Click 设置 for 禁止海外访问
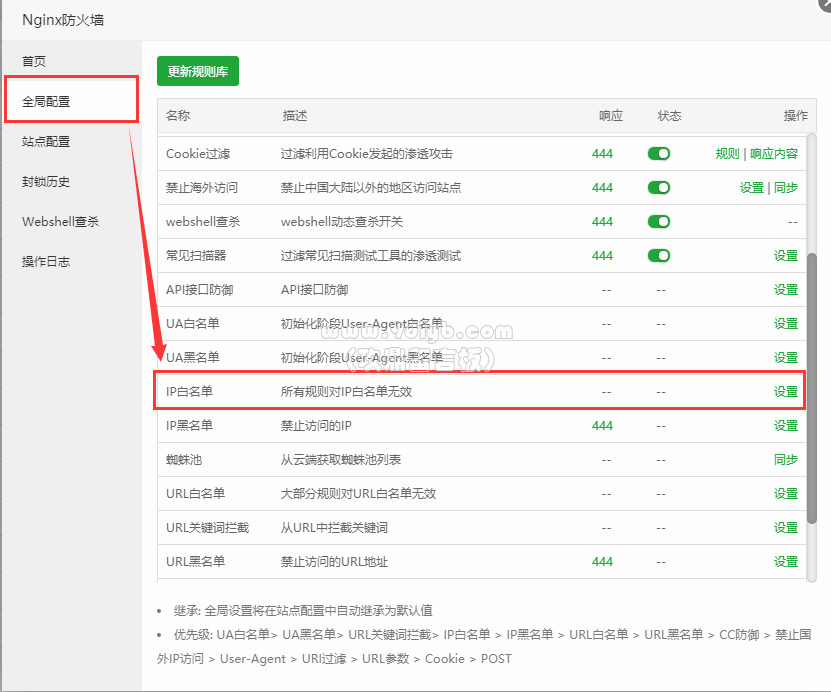831x692 pixels. 752,188
